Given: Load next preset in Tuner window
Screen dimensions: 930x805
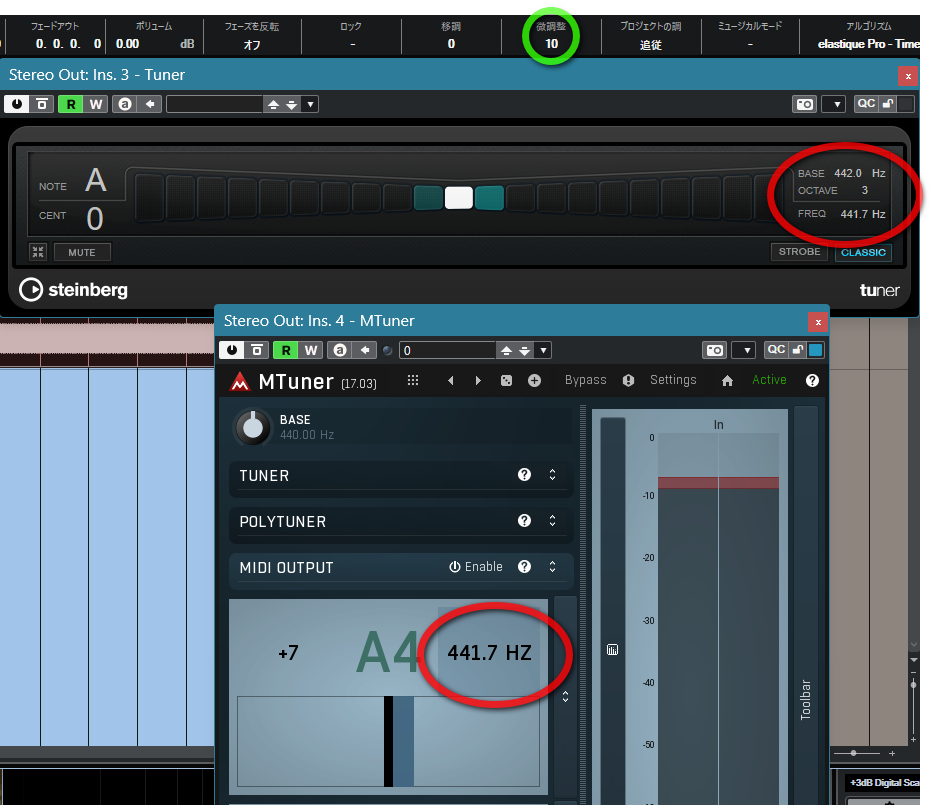Looking at the screenshot, I should point(292,104).
